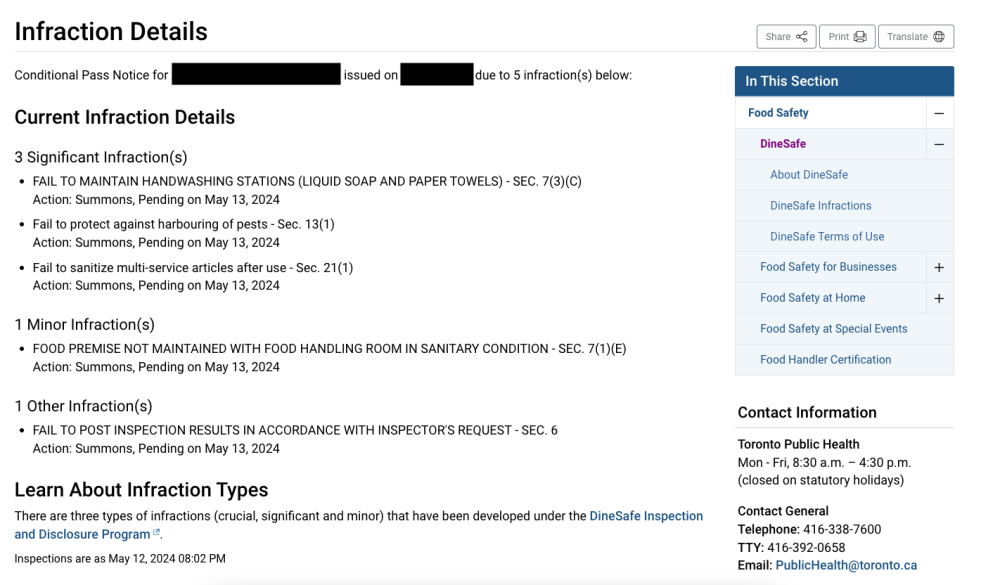The image size is (1000, 585).
Task: Collapse the Food Safety section
Action: (939, 114)
